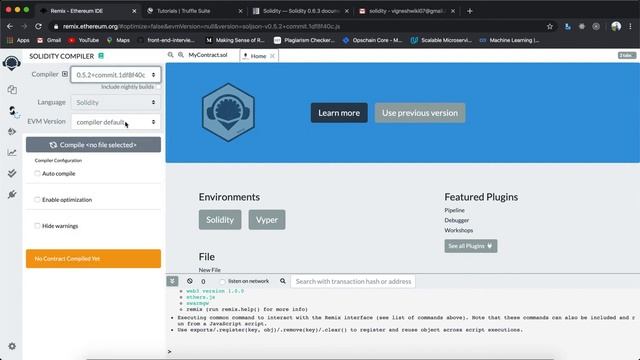The image size is (640, 360).
Task: Click the terminal search magnifier icon
Action: click(282, 281)
